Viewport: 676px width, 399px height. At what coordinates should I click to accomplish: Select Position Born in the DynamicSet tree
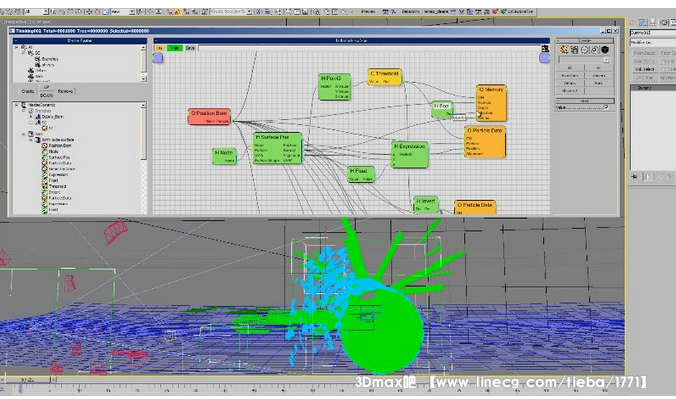[59, 146]
